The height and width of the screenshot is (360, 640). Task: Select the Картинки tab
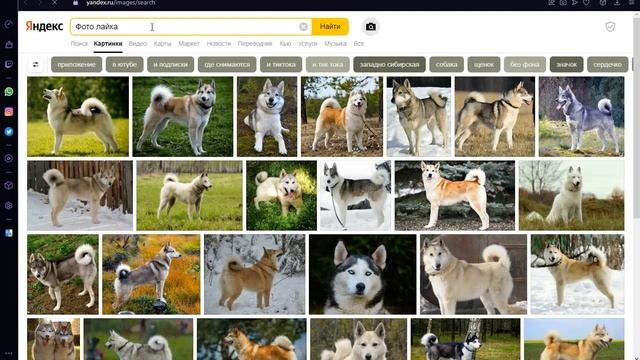[x=108, y=43]
